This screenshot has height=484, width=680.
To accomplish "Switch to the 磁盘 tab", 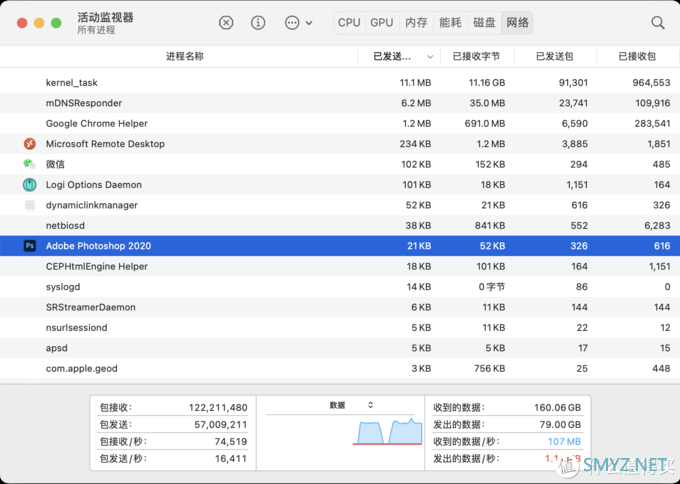I will click(x=484, y=23).
